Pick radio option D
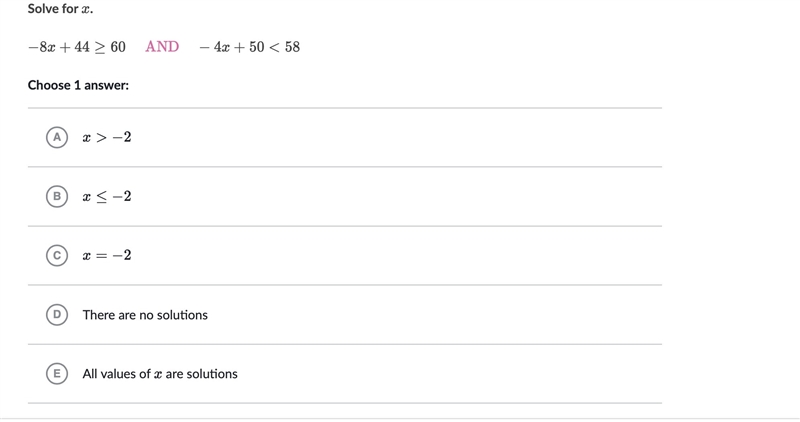Screen dimensions: 800x422 57,314
